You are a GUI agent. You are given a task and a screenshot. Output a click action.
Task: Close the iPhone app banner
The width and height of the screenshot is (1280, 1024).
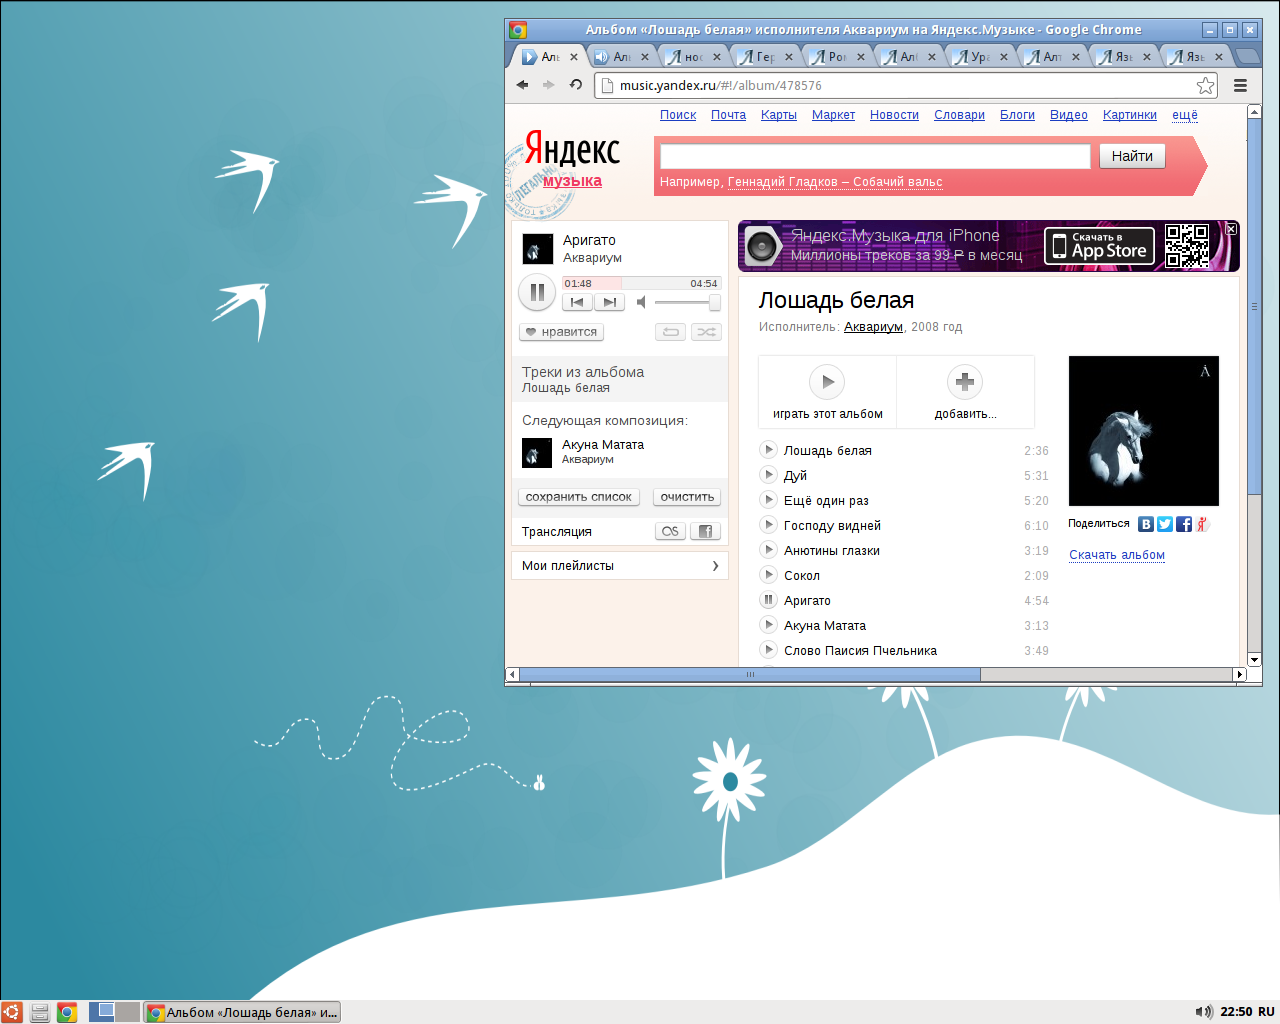pyautogui.click(x=1232, y=229)
